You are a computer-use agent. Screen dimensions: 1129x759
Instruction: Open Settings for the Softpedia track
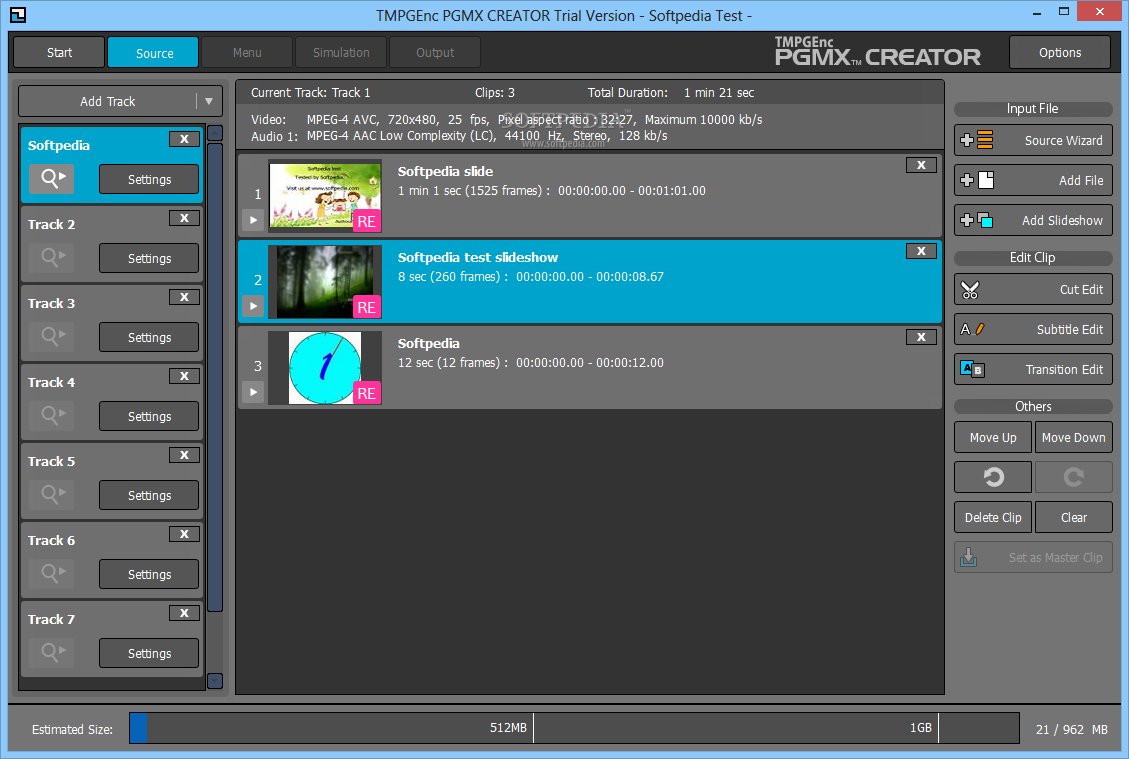click(149, 179)
